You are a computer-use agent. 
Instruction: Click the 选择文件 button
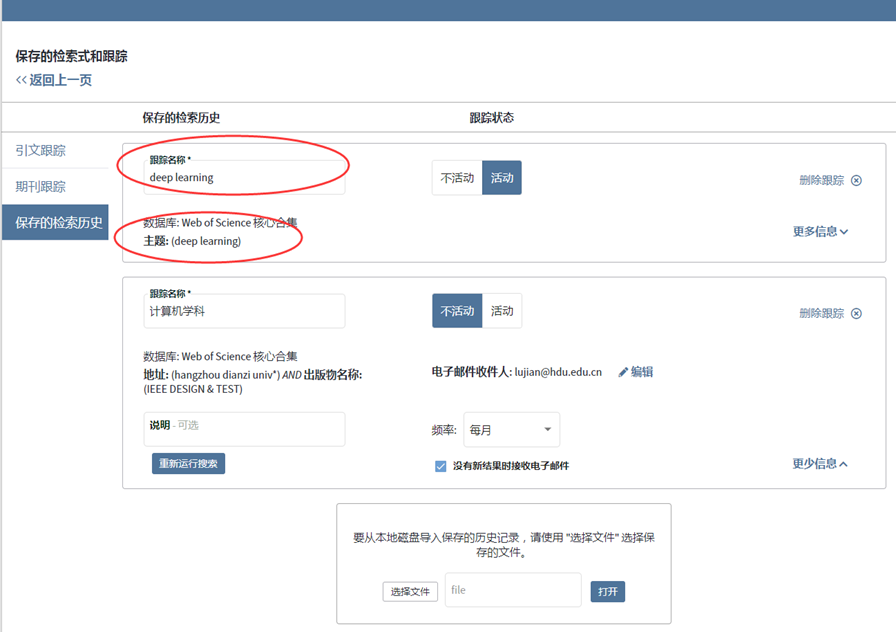coord(410,591)
